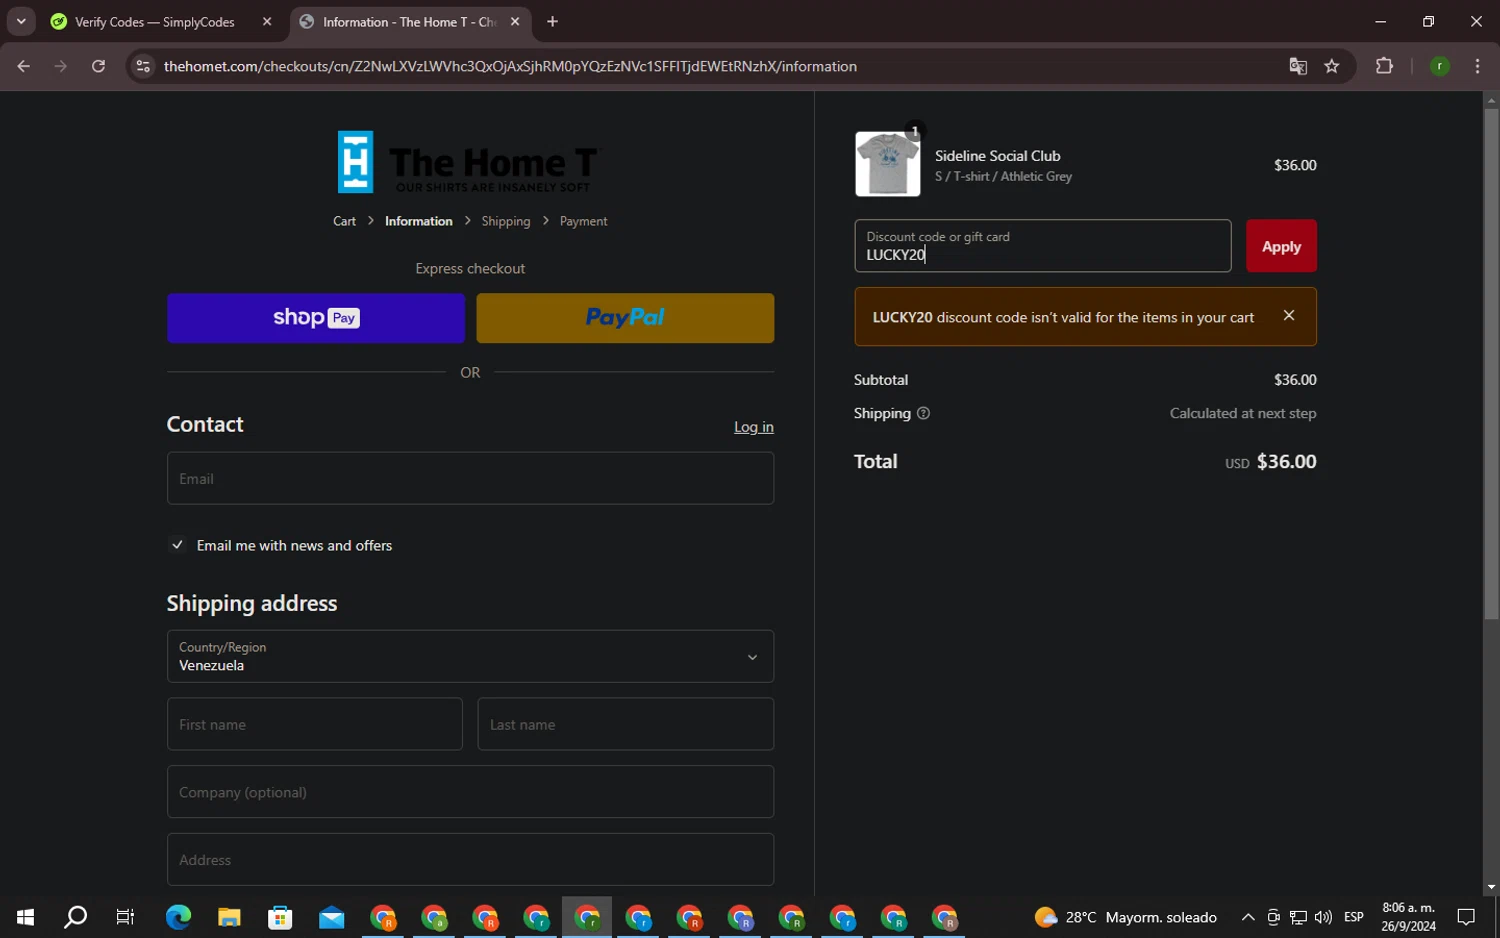This screenshot has height=938, width=1500.
Task: Click the Sideline Social Club product name
Action: pos(997,156)
